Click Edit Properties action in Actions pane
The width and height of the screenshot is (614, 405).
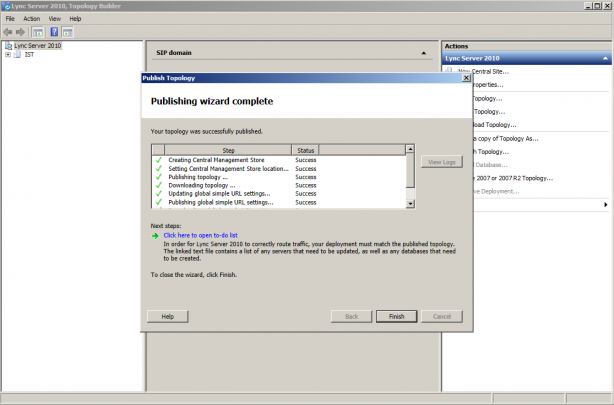click(x=488, y=85)
